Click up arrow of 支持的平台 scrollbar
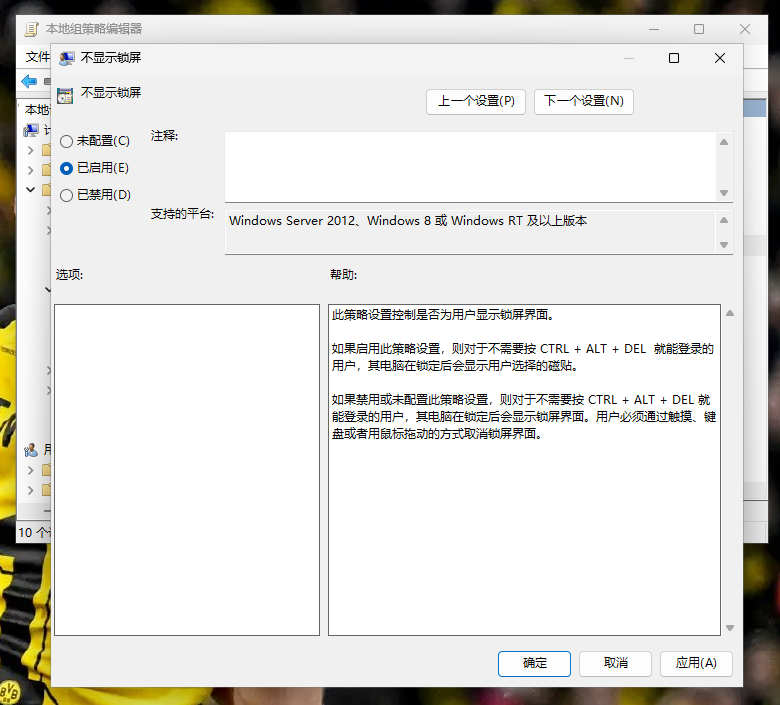This screenshot has height=705, width=780. (x=724, y=220)
